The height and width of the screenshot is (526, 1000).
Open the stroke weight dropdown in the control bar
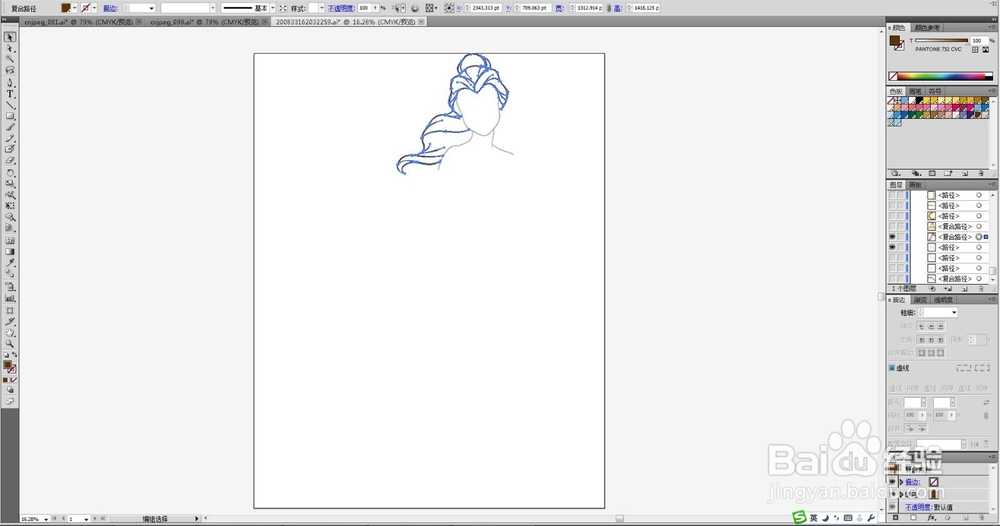151,8
